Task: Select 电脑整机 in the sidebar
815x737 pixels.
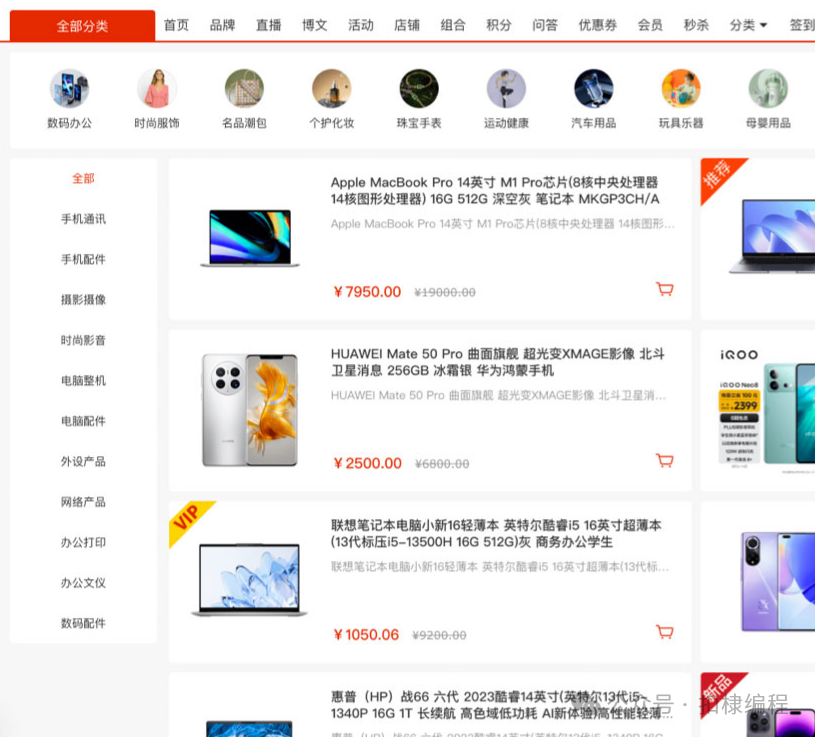Action: (x=83, y=380)
